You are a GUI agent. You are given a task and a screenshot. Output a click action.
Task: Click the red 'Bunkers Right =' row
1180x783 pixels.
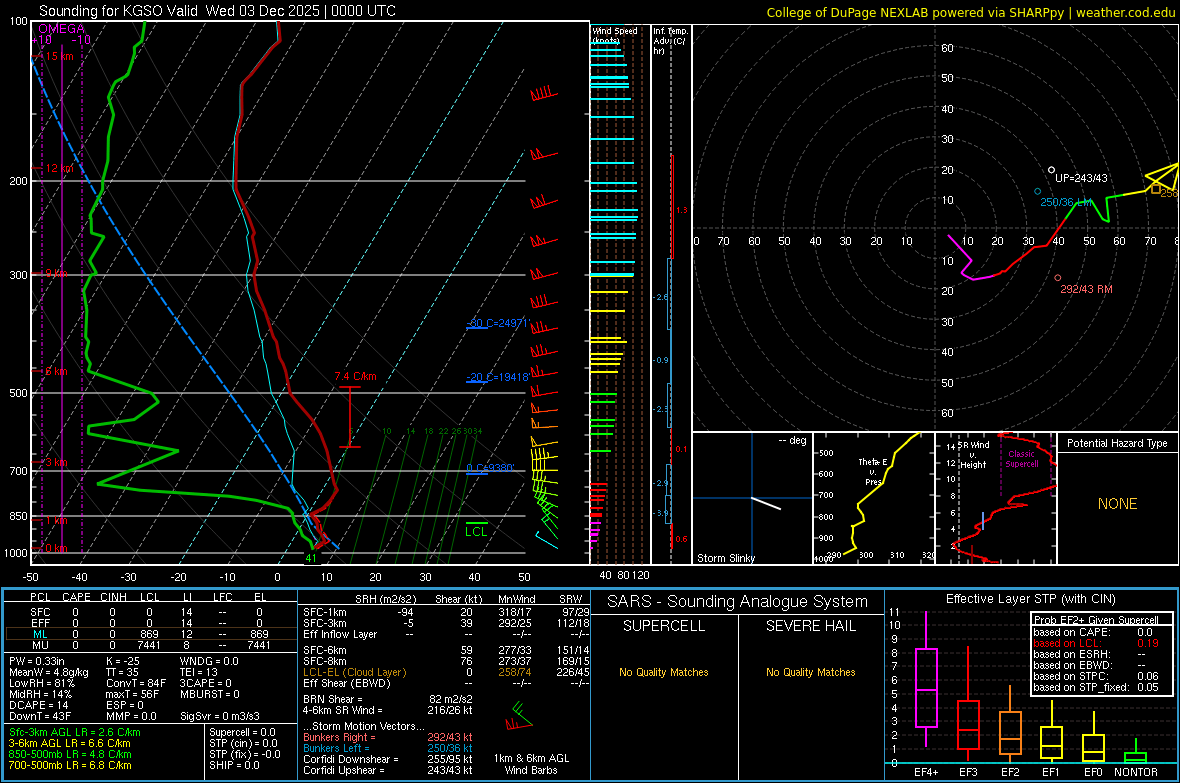(388, 737)
